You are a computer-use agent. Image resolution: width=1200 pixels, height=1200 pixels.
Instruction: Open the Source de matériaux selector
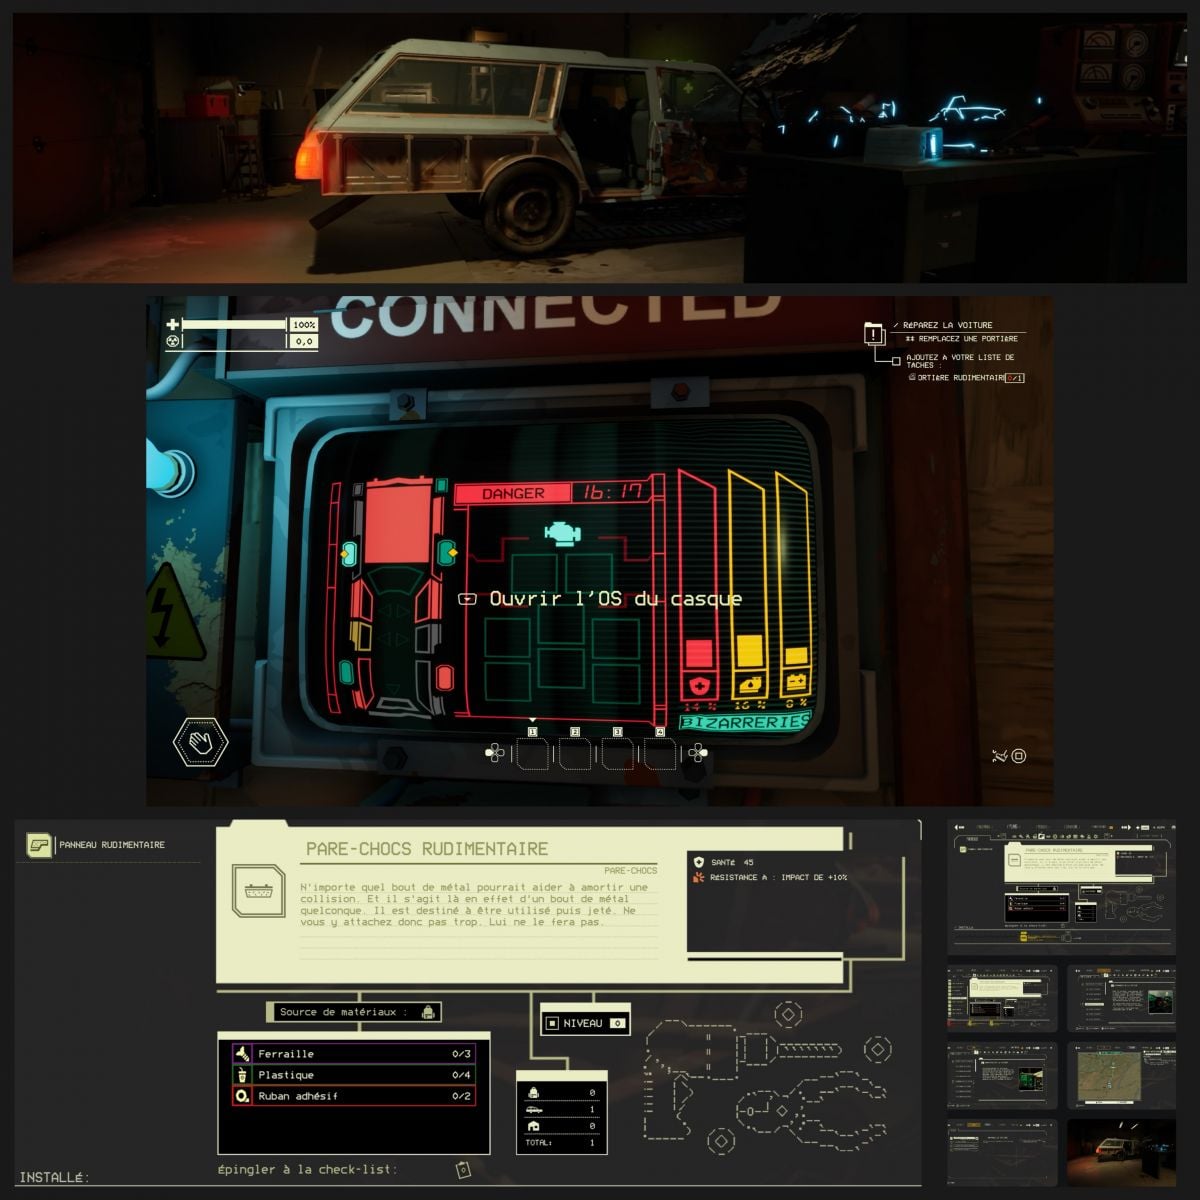point(355,1012)
